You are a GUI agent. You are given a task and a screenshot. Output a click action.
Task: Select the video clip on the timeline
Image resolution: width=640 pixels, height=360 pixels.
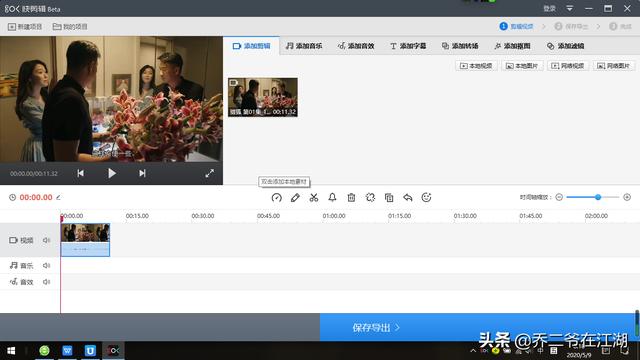point(85,240)
